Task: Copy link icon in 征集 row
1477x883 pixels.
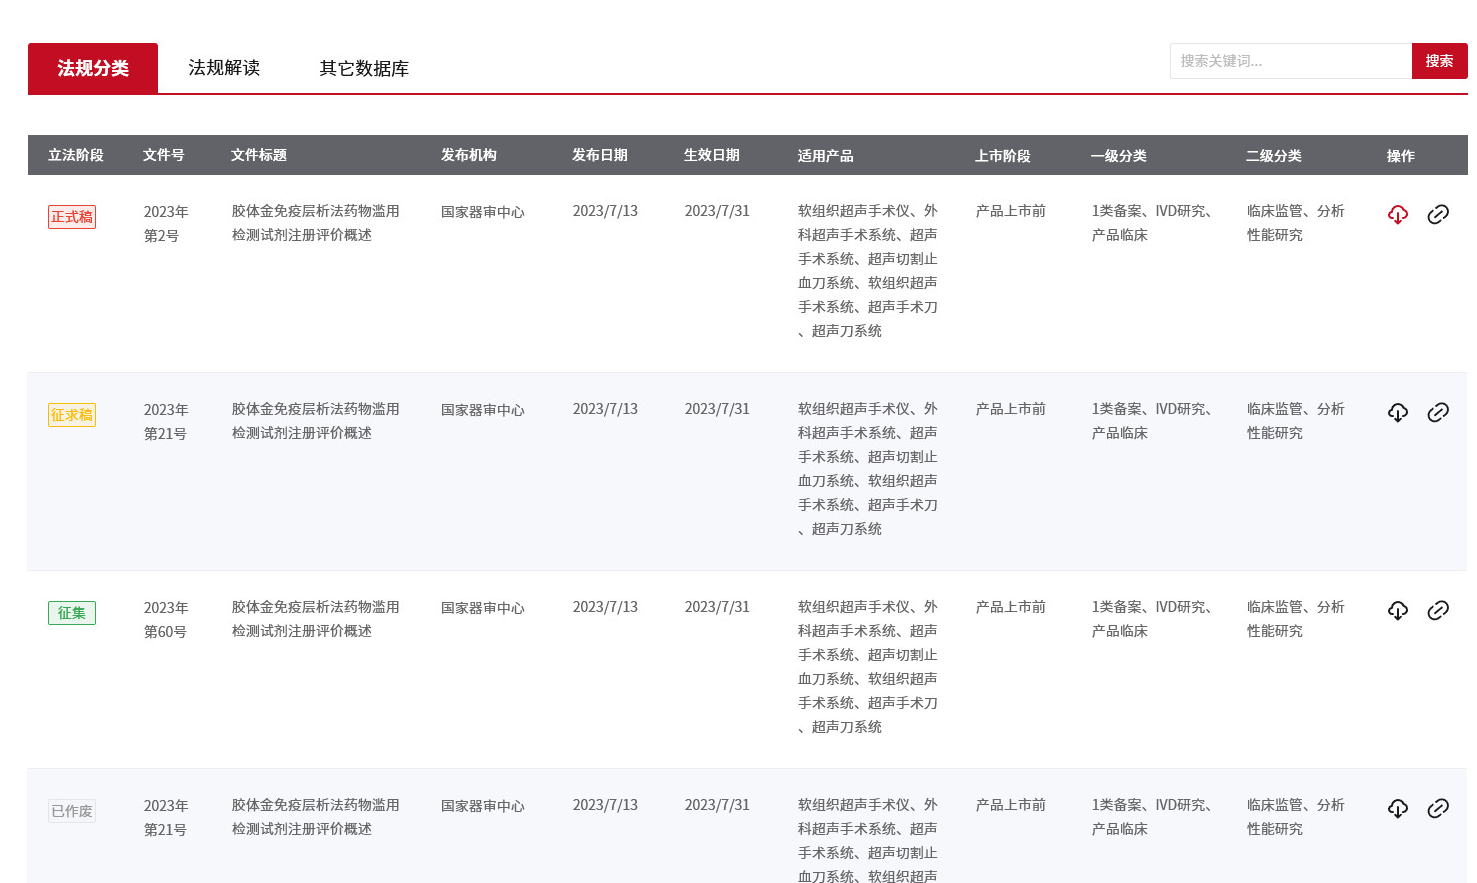Action: point(1437,610)
